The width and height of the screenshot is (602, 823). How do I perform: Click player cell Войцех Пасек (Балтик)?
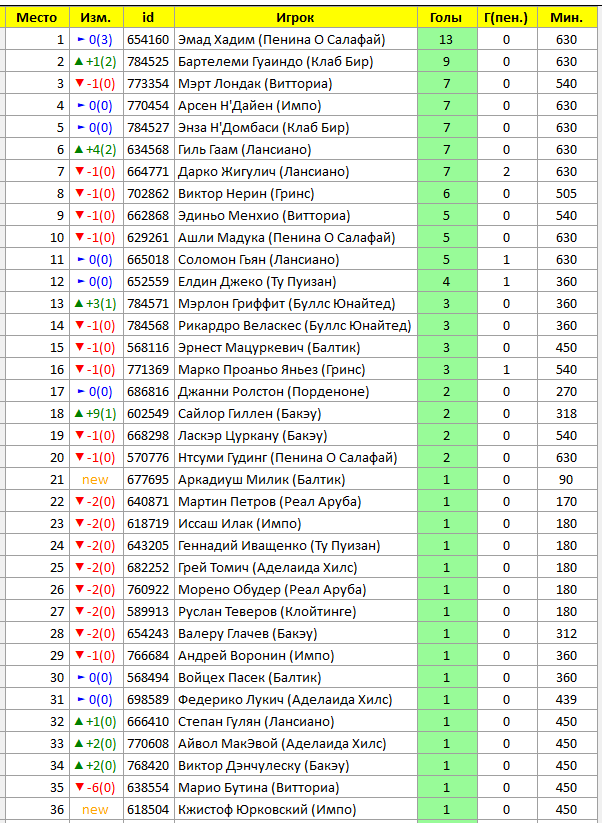tap(295, 679)
